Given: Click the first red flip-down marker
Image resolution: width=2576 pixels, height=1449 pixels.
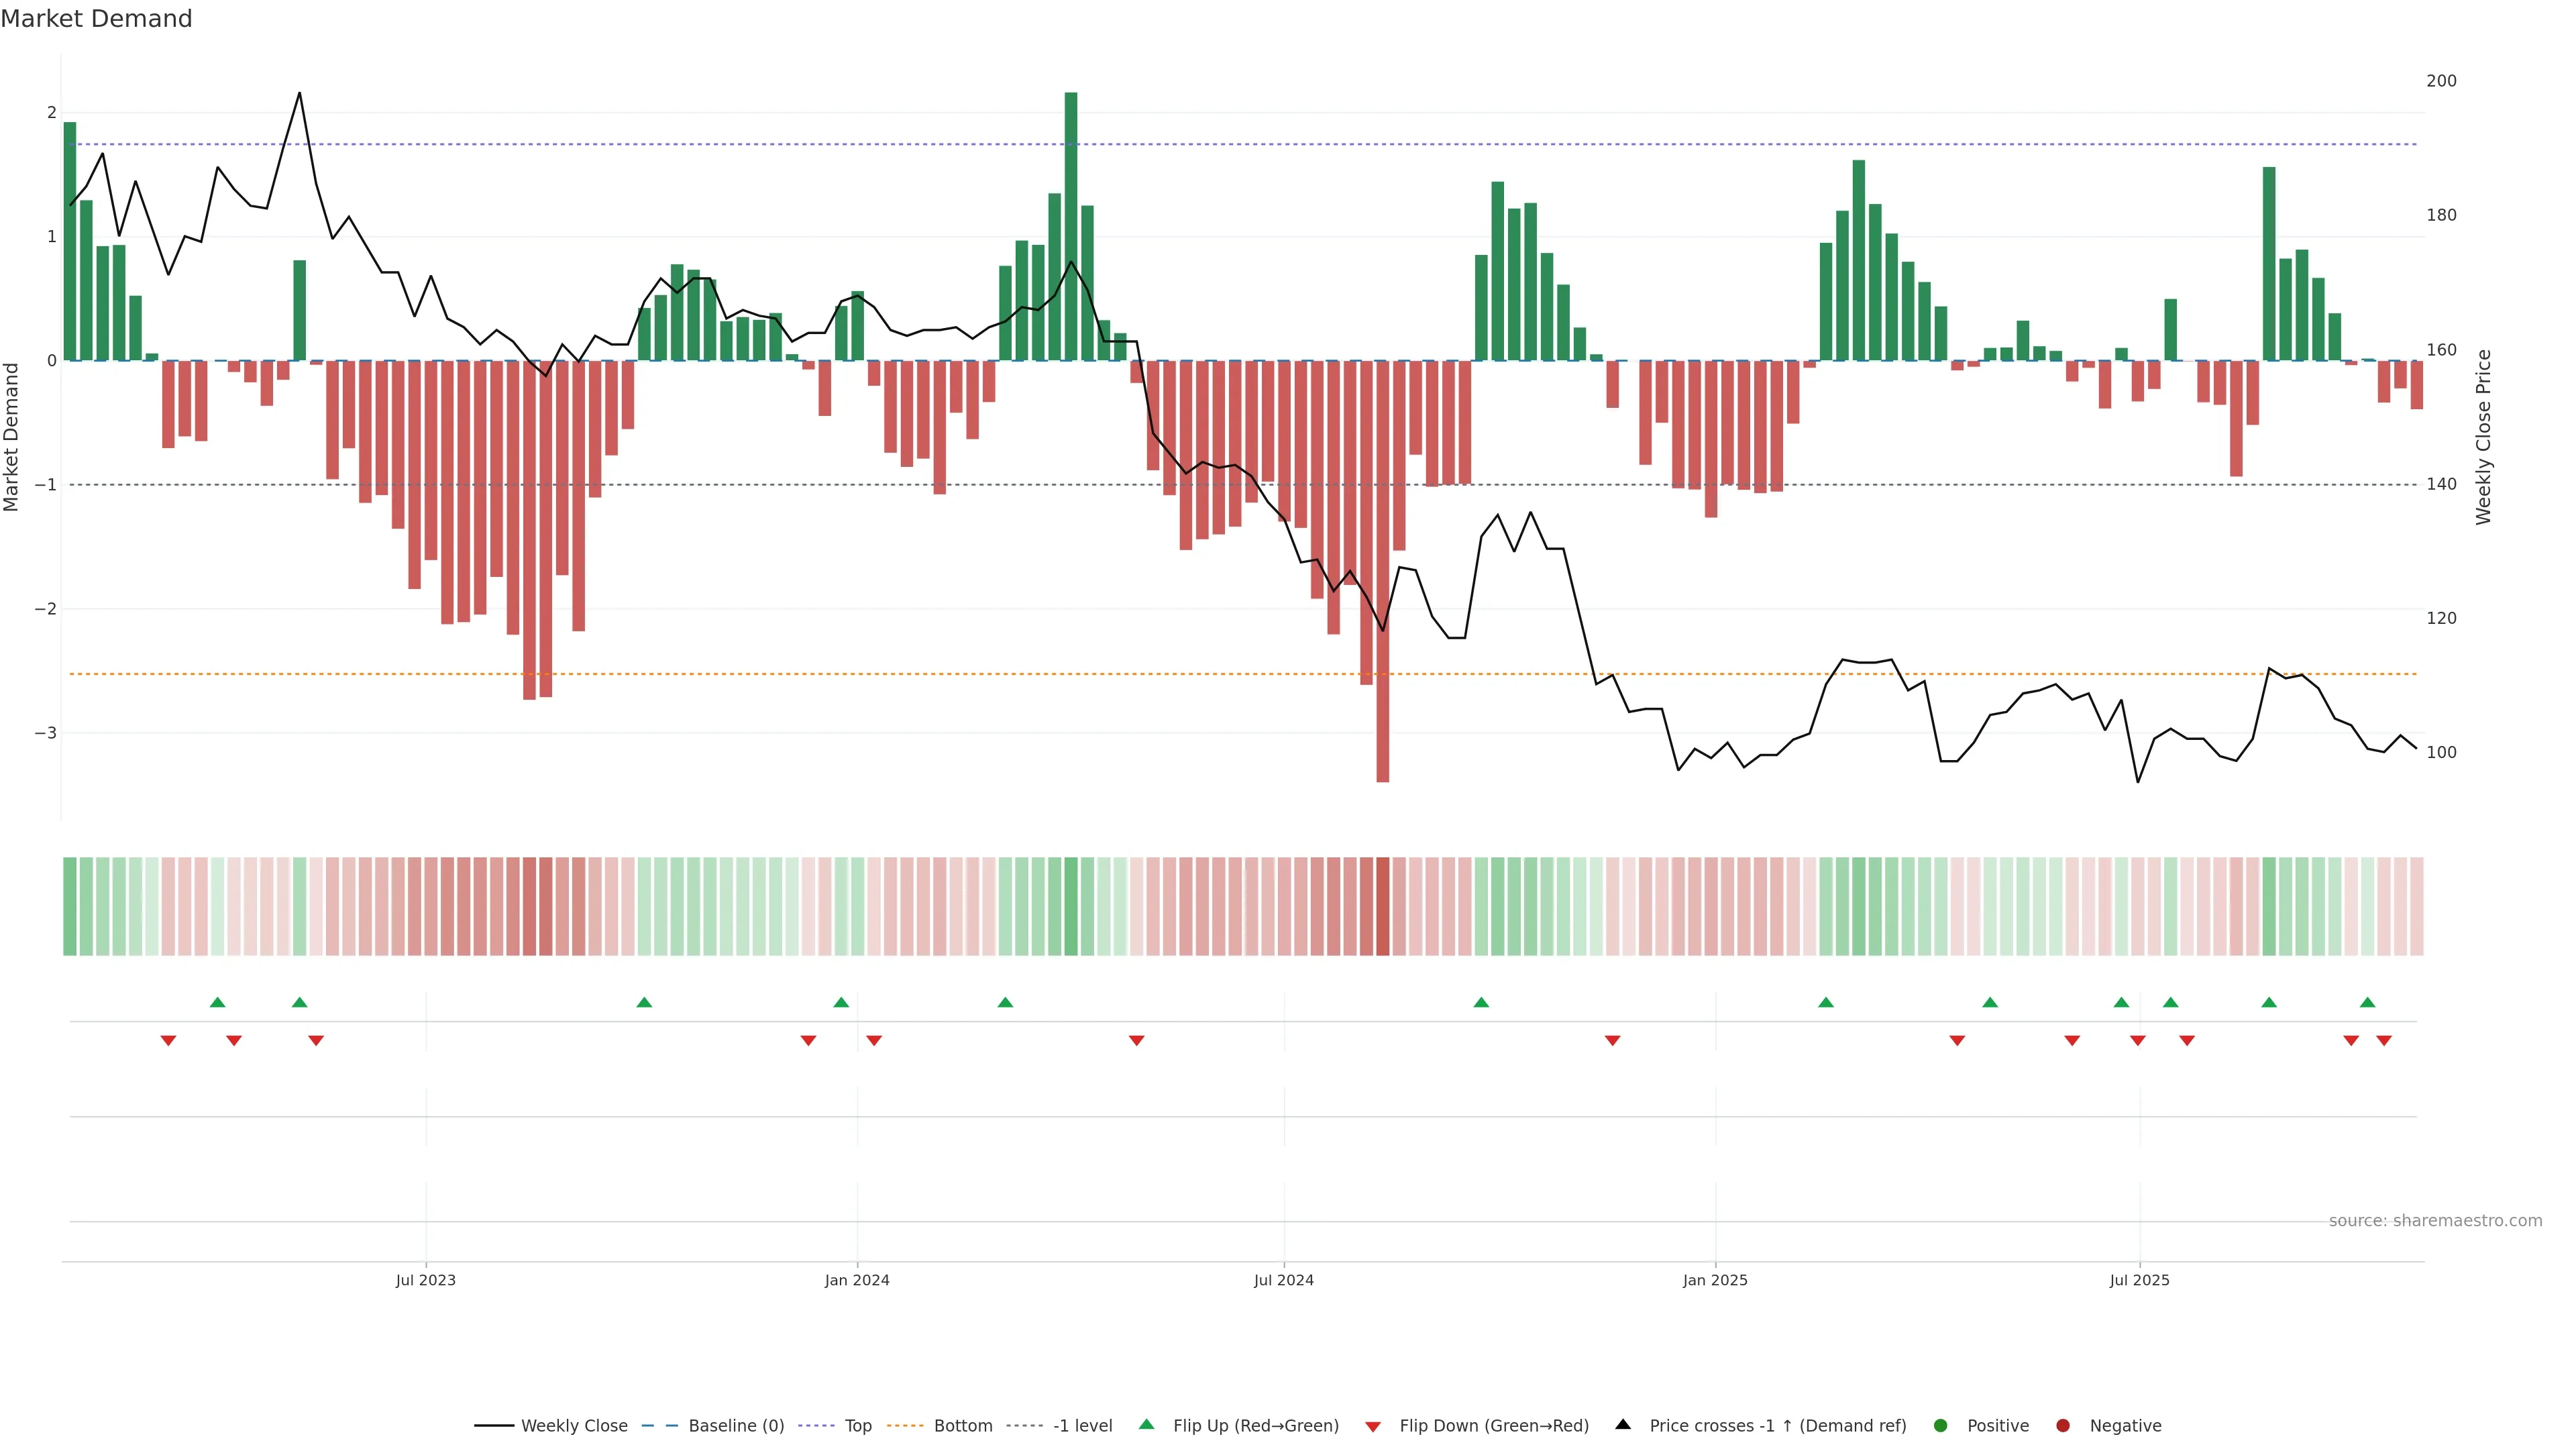Looking at the screenshot, I should click(x=168, y=1041).
